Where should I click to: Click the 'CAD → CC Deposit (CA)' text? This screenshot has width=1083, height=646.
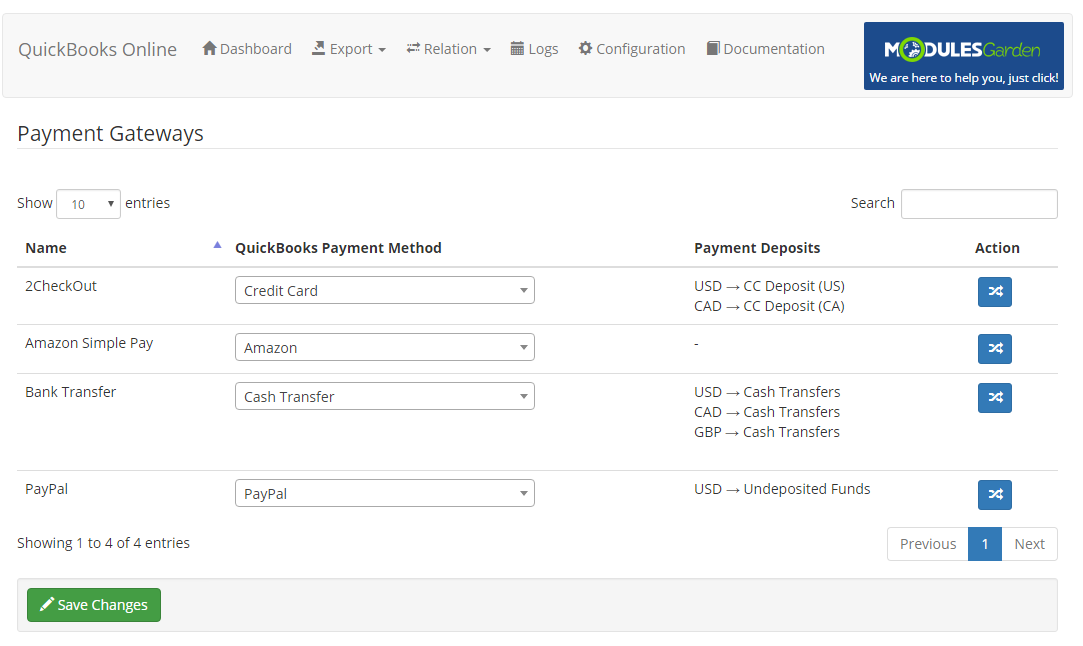click(769, 306)
